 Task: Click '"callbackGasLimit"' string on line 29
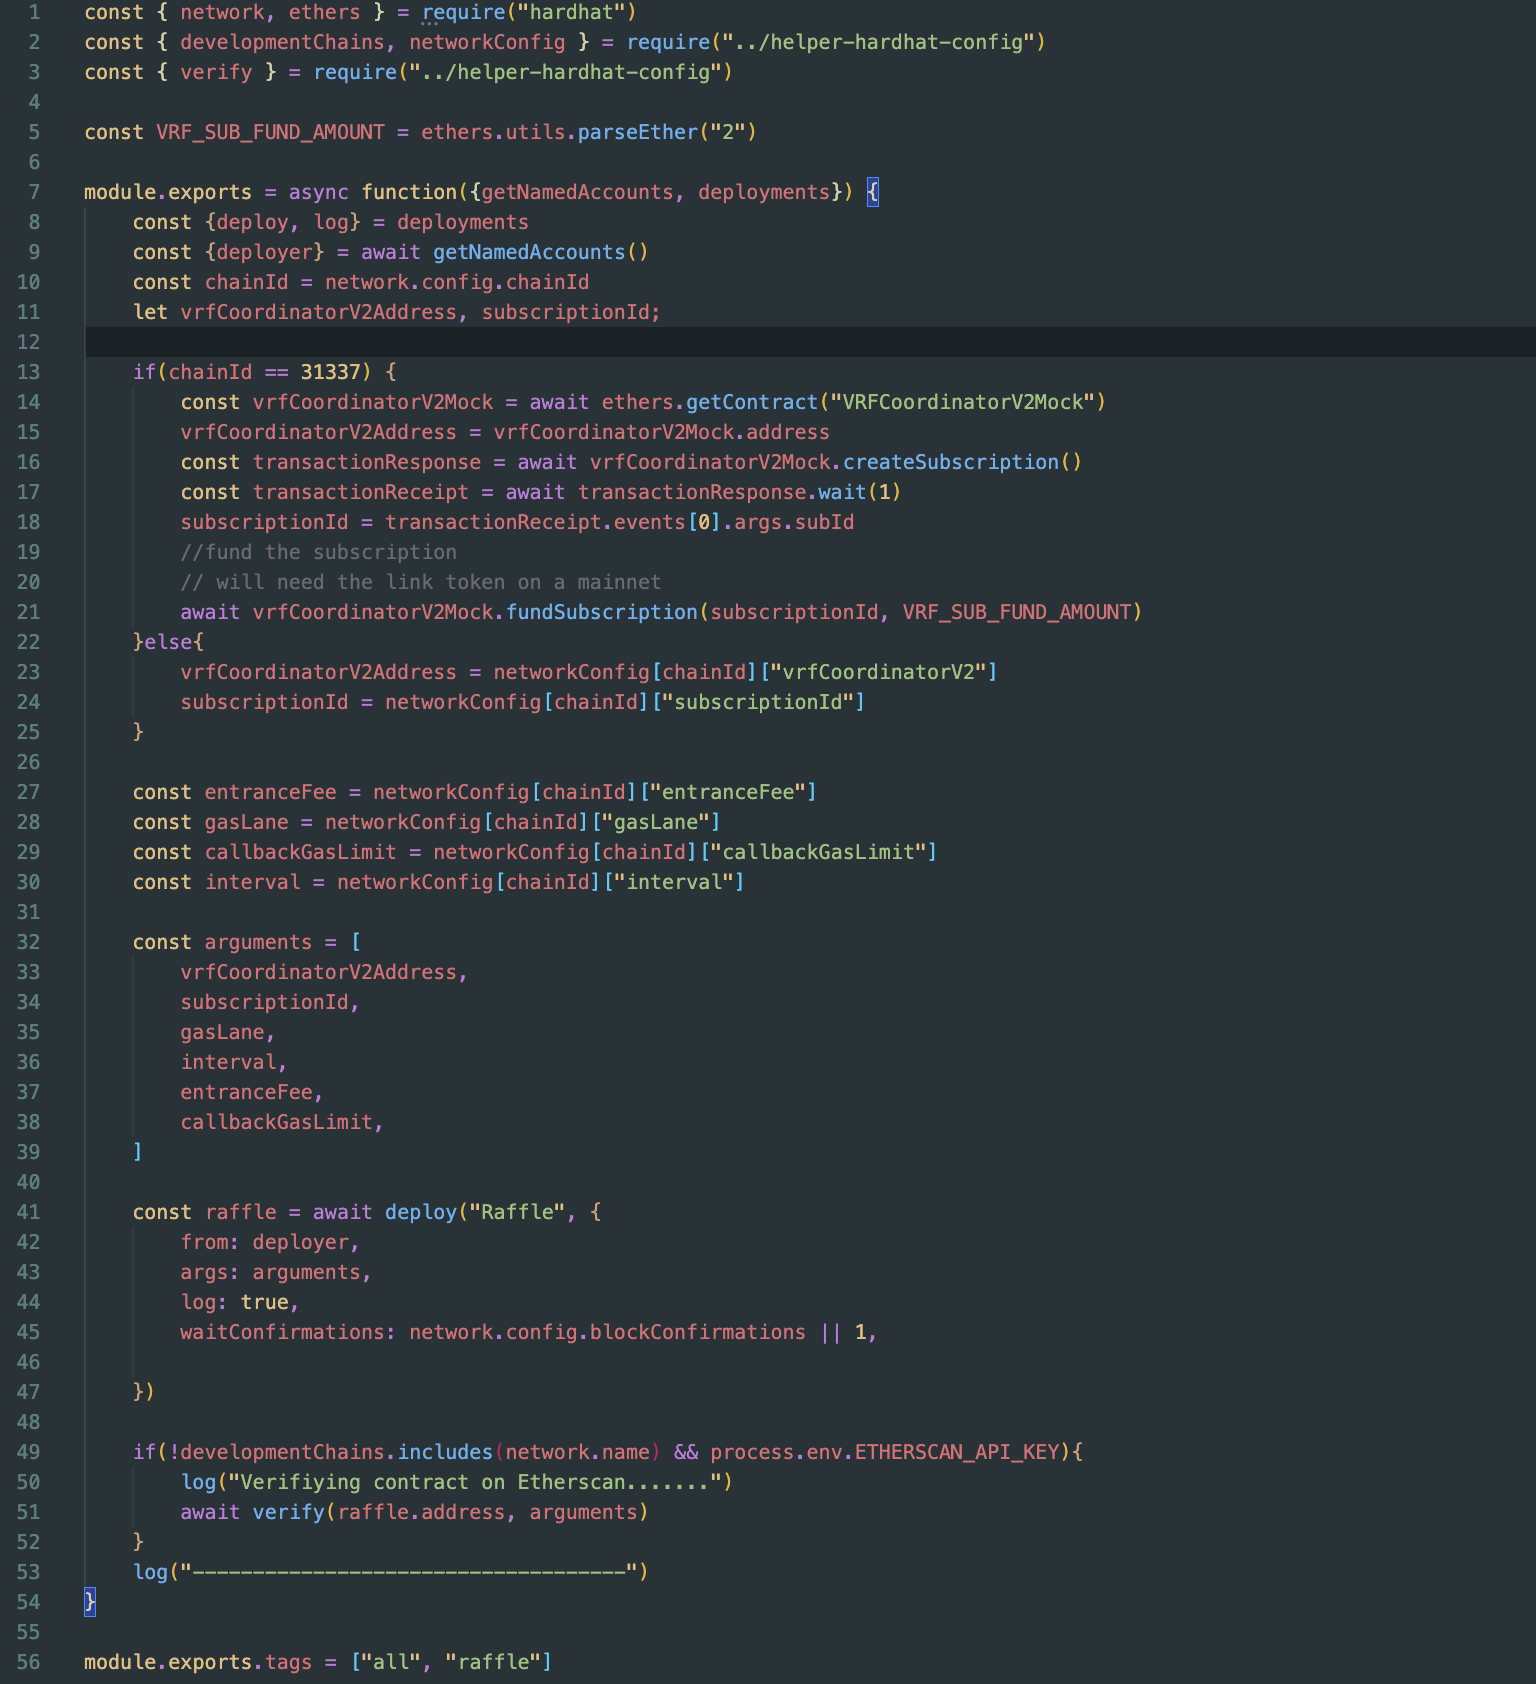(x=818, y=852)
